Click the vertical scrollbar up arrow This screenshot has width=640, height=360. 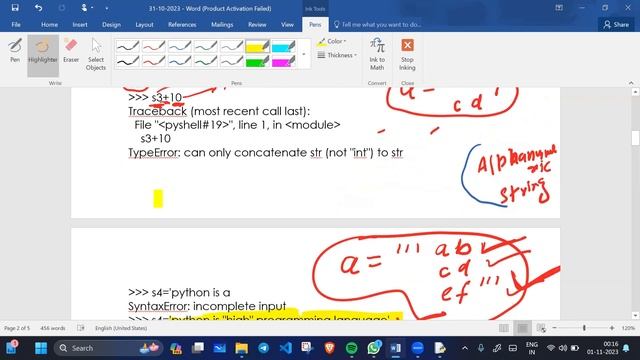coord(635,92)
